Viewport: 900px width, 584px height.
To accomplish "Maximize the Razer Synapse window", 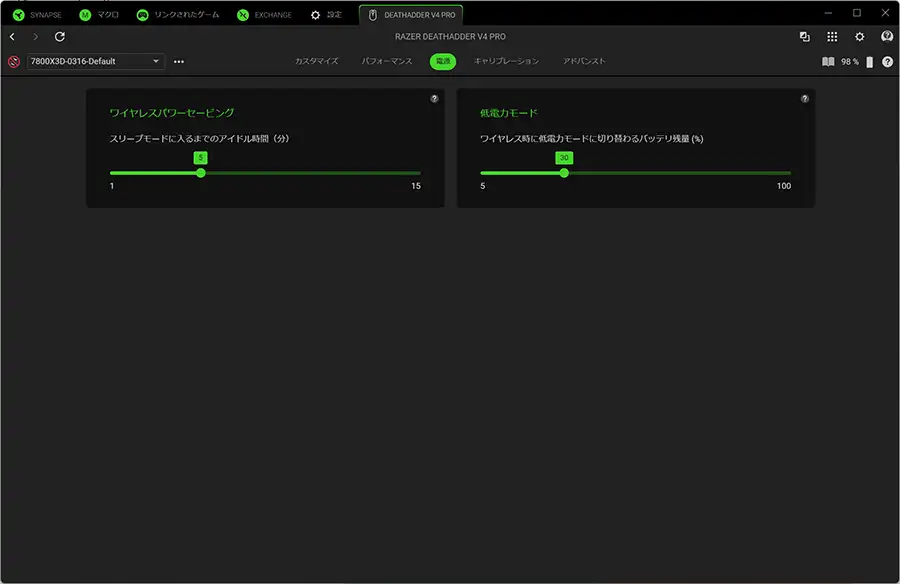I will point(857,13).
